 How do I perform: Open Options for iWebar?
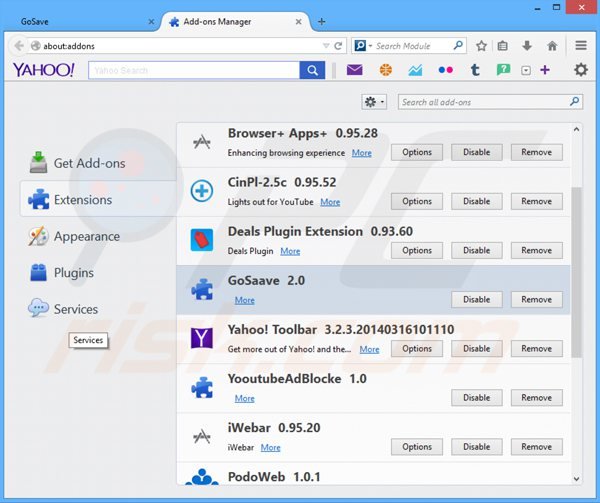417,447
